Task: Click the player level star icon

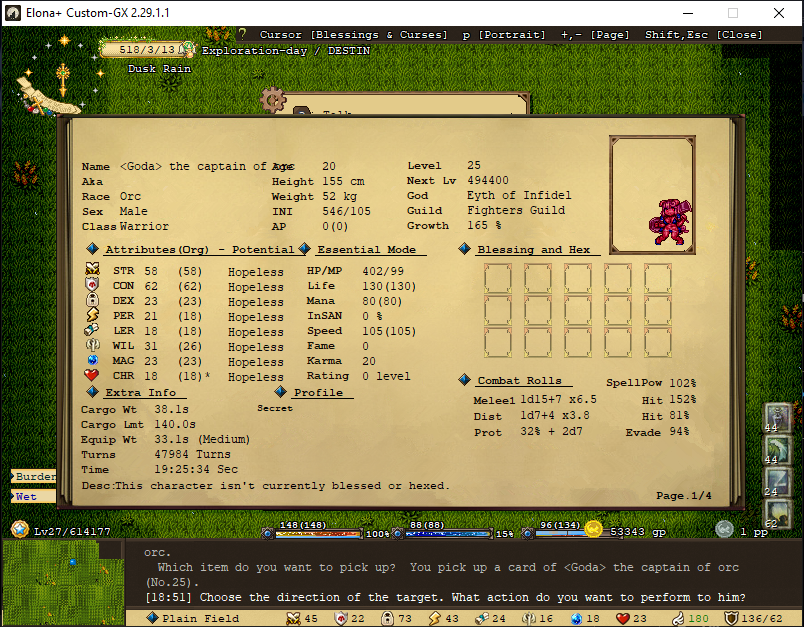Action: click(20, 529)
